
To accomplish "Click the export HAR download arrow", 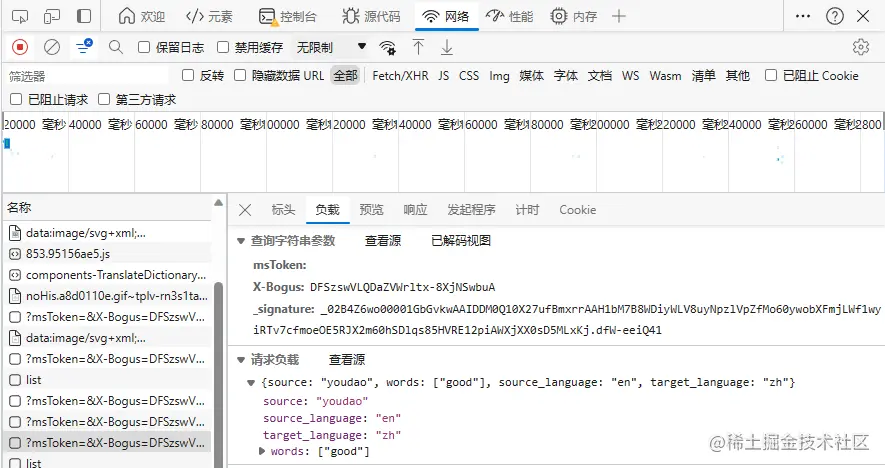I will [x=446, y=47].
